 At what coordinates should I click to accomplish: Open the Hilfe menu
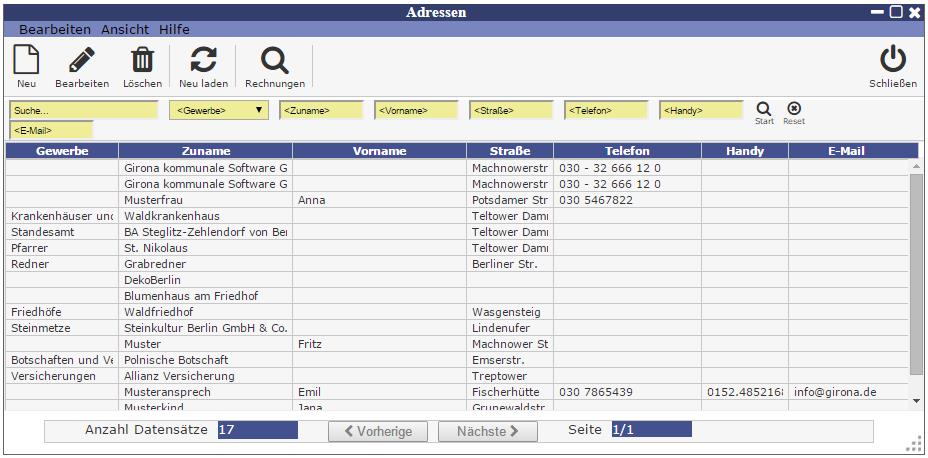coord(174,30)
